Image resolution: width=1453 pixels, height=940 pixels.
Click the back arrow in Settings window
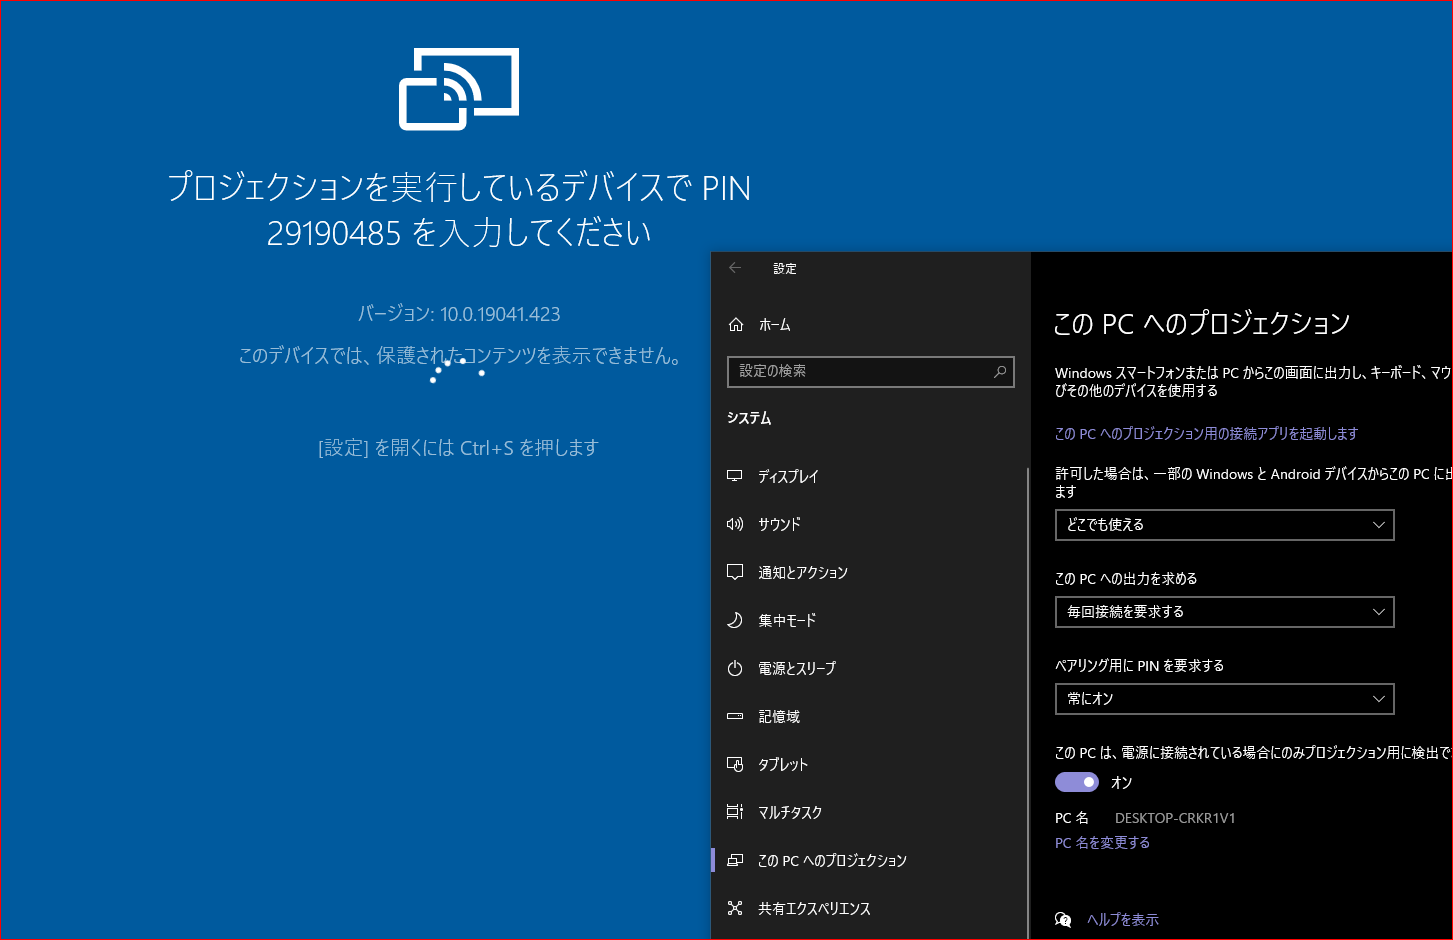pos(735,268)
